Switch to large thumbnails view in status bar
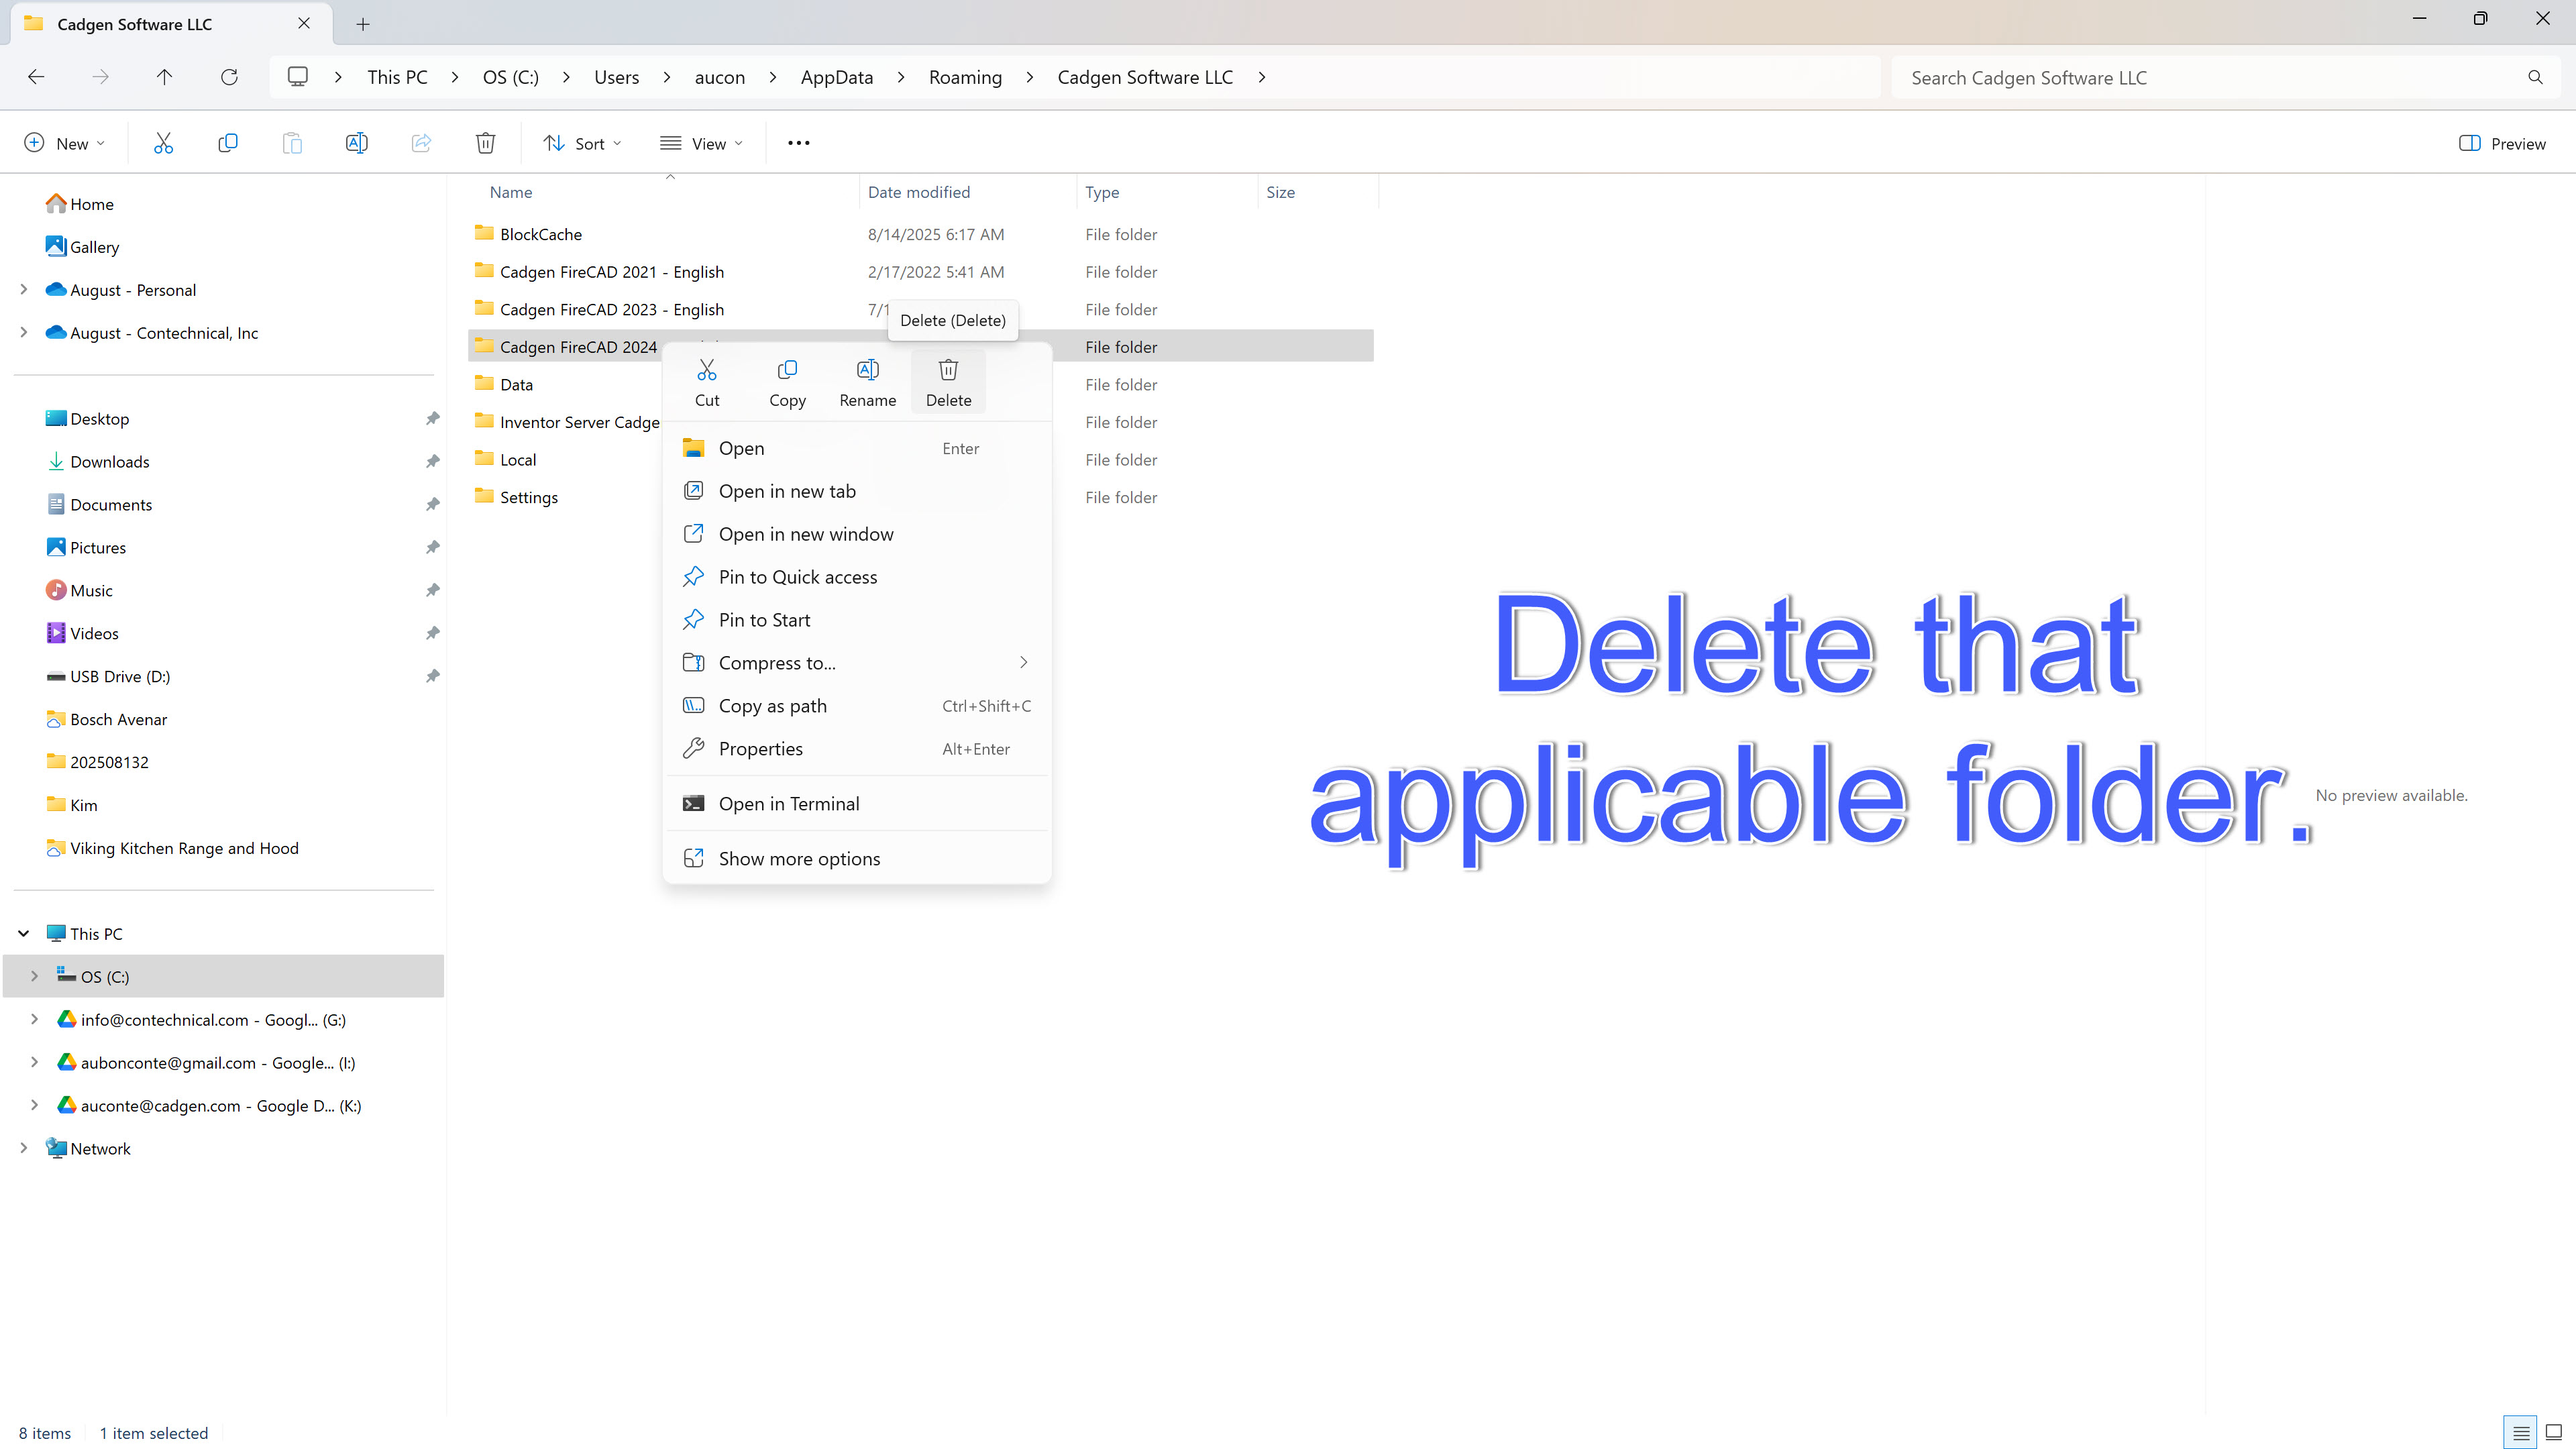 coord(2553,1432)
